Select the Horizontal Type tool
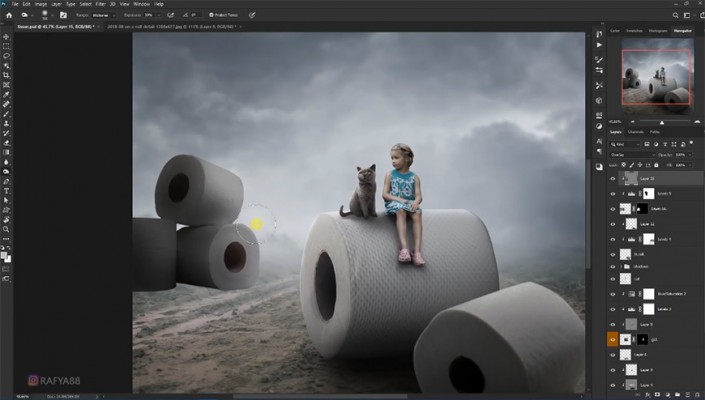705x400 pixels. [x=6, y=191]
